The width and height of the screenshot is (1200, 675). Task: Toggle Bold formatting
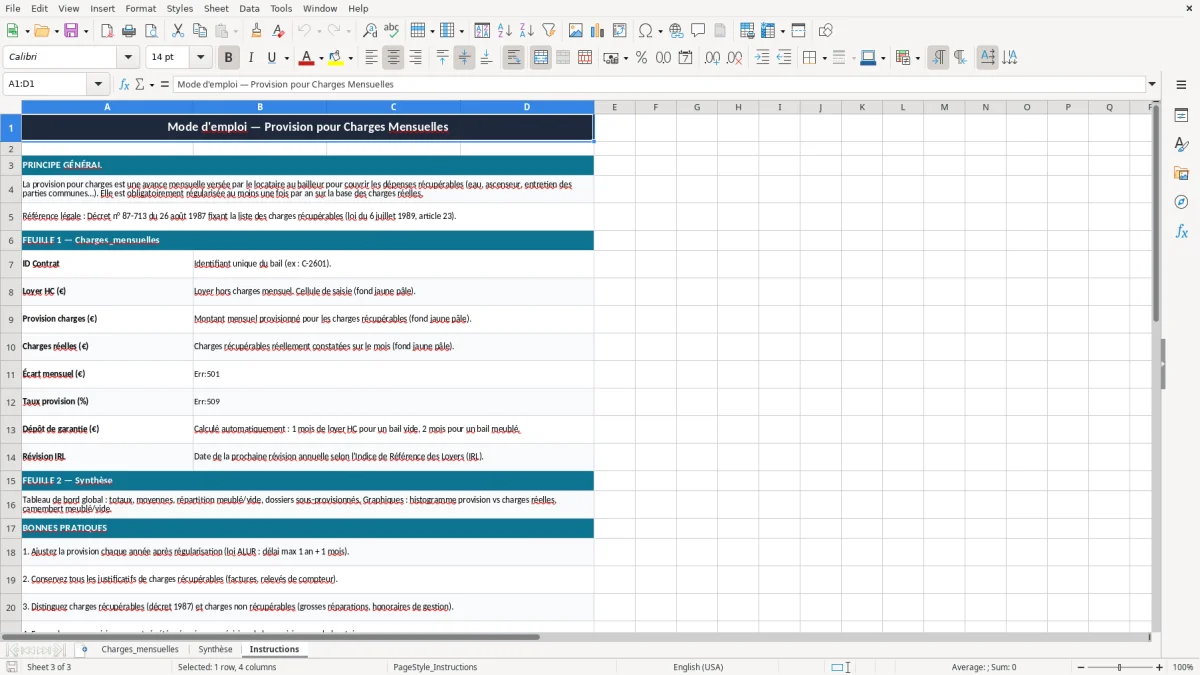click(228, 58)
